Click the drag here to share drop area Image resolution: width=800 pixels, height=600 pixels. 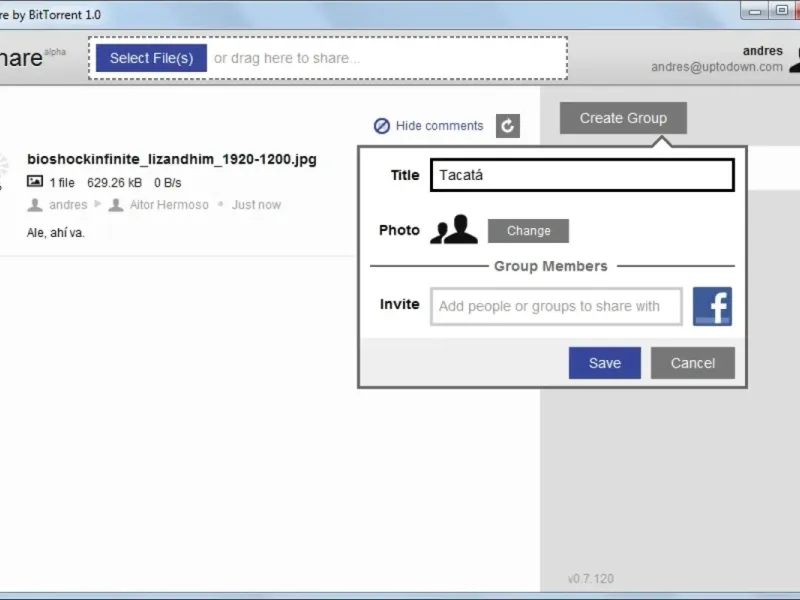click(x=328, y=58)
